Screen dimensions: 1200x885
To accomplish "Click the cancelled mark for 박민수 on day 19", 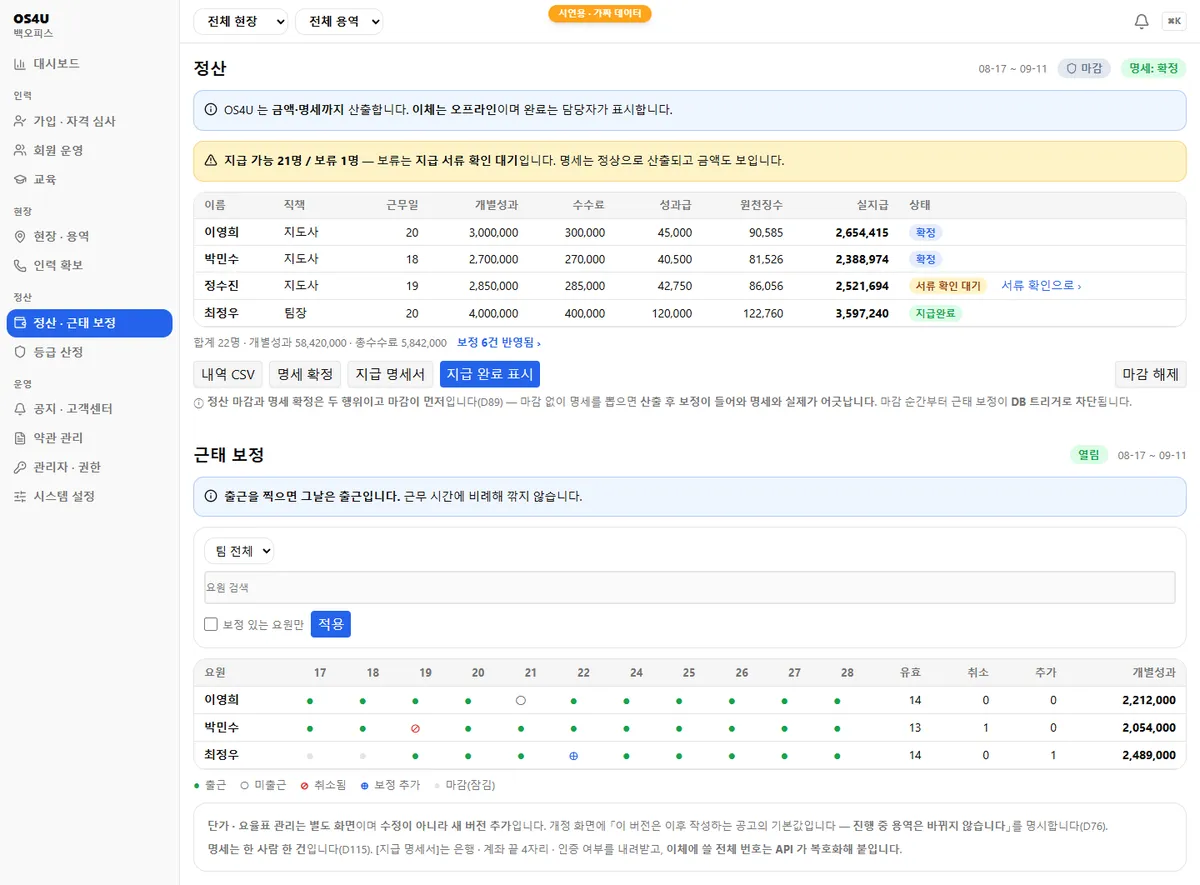I will pyautogui.click(x=415, y=728).
